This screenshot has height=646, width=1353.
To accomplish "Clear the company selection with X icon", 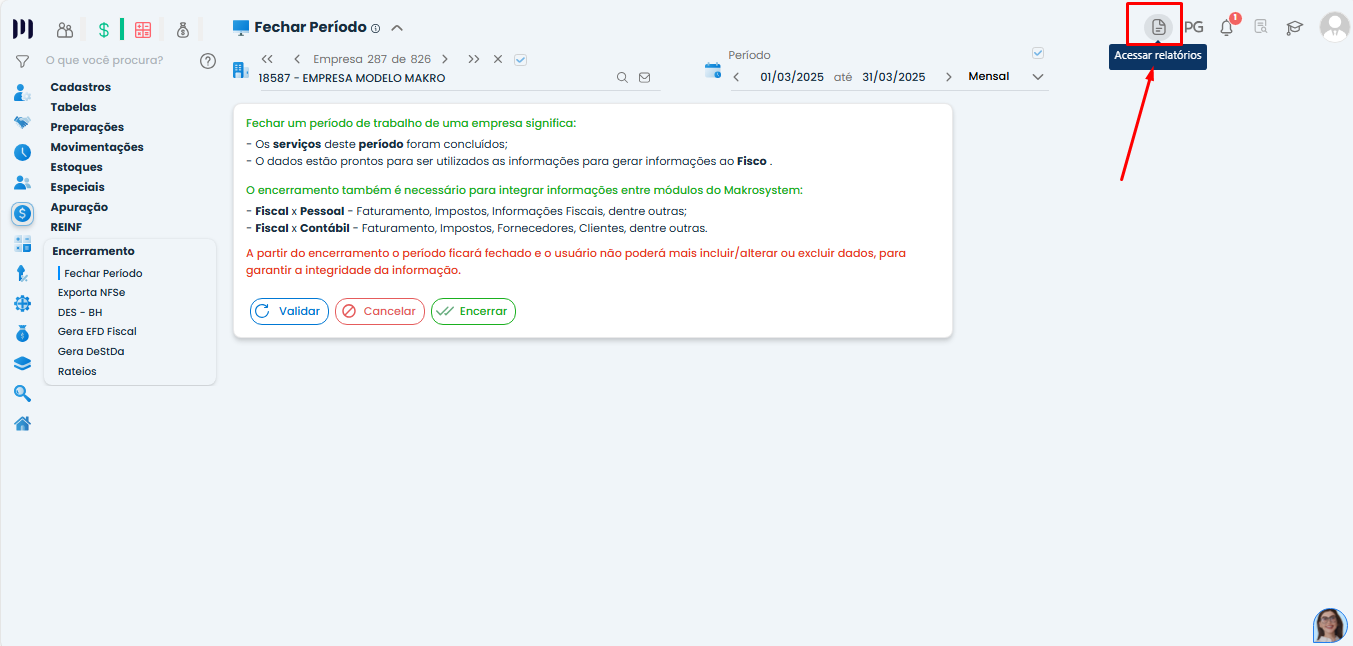I will pos(498,59).
